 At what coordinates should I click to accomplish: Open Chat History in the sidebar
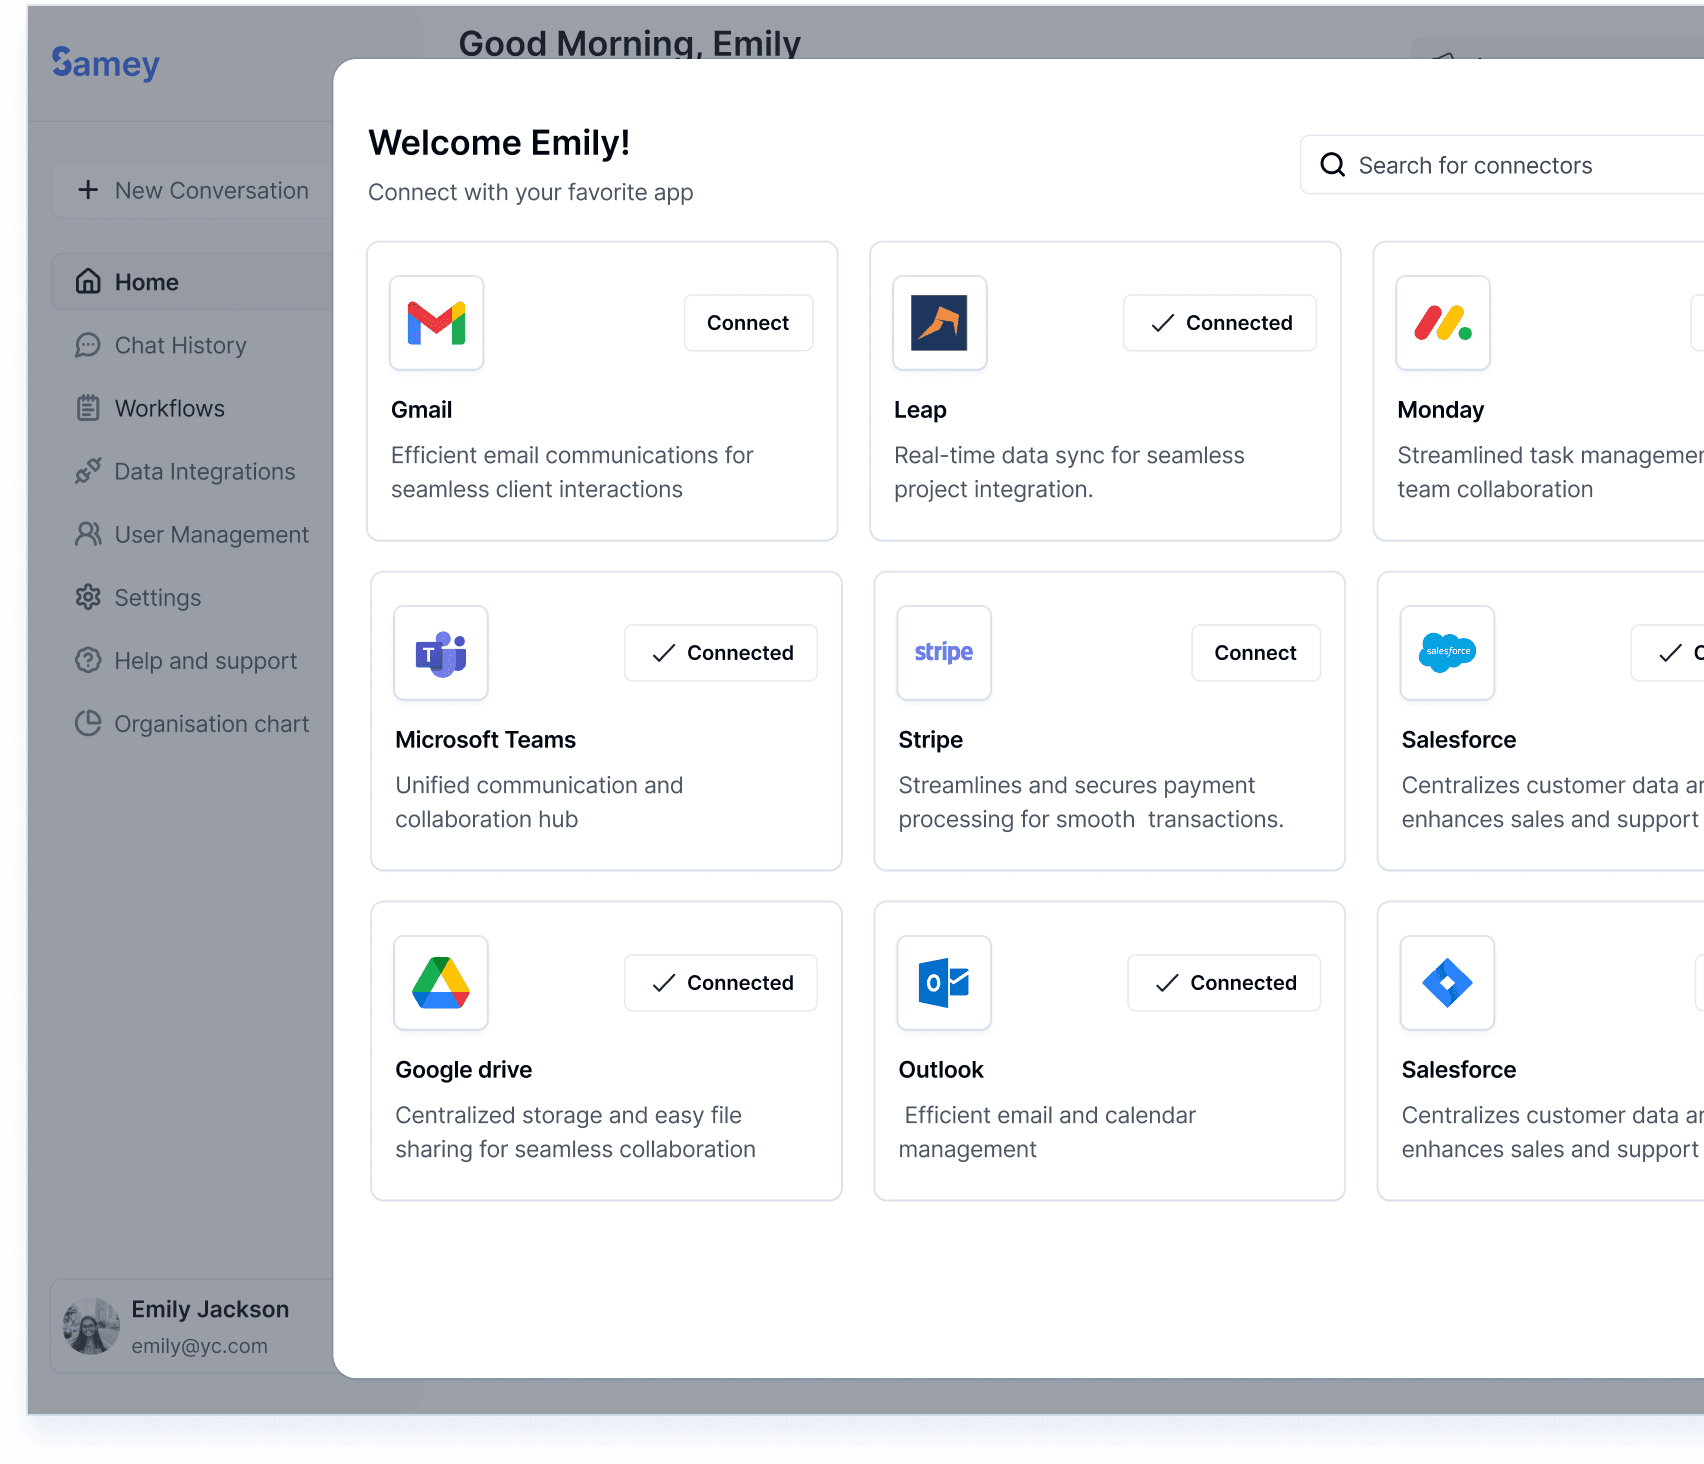pos(192,345)
